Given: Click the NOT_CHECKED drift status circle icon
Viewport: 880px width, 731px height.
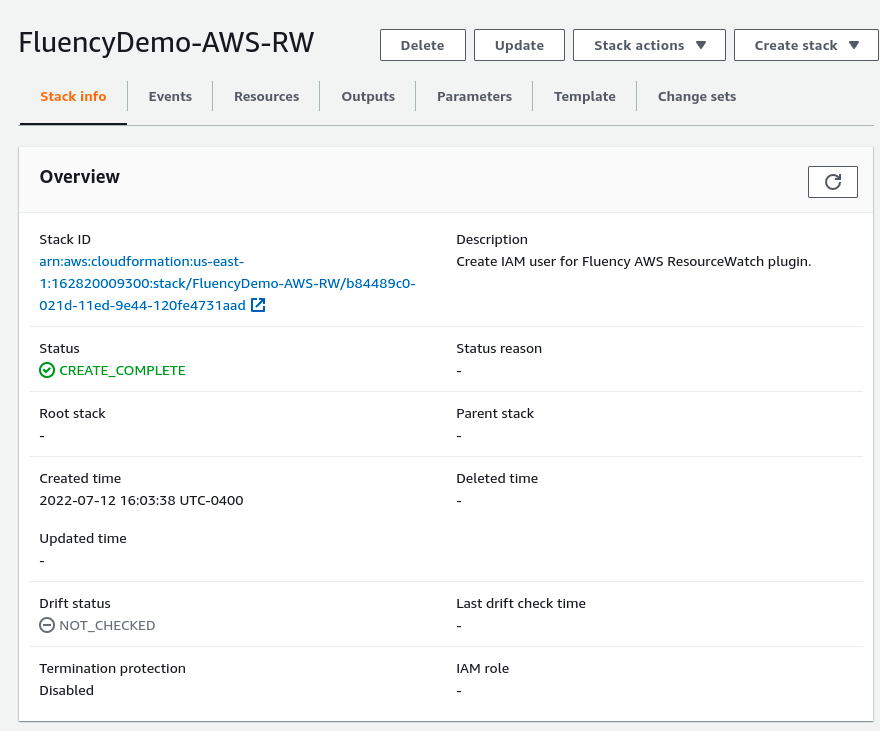Looking at the screenshot, I should (47, 625).
